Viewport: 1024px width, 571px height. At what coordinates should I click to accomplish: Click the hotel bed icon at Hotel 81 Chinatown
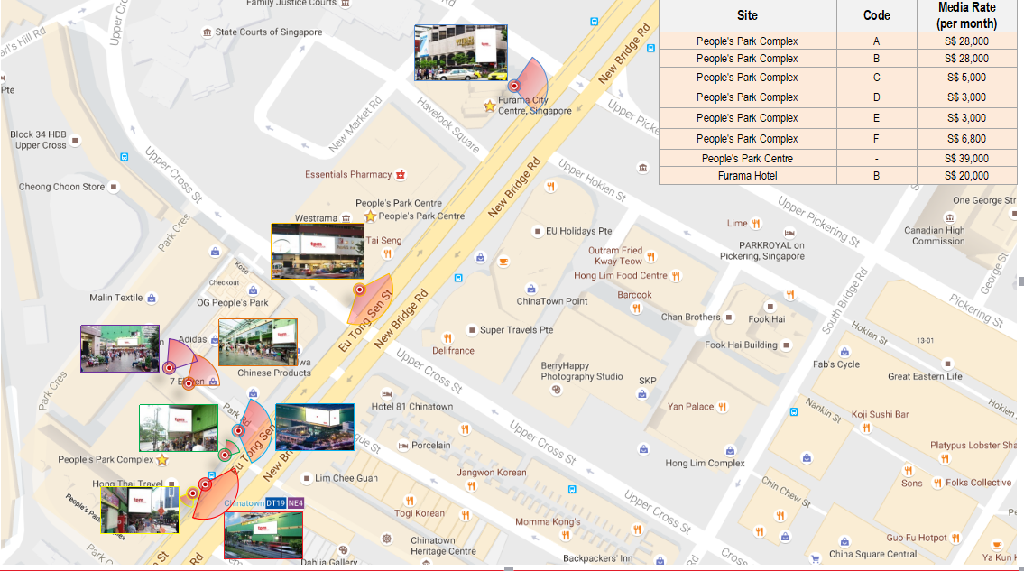(x=387, y=394)
